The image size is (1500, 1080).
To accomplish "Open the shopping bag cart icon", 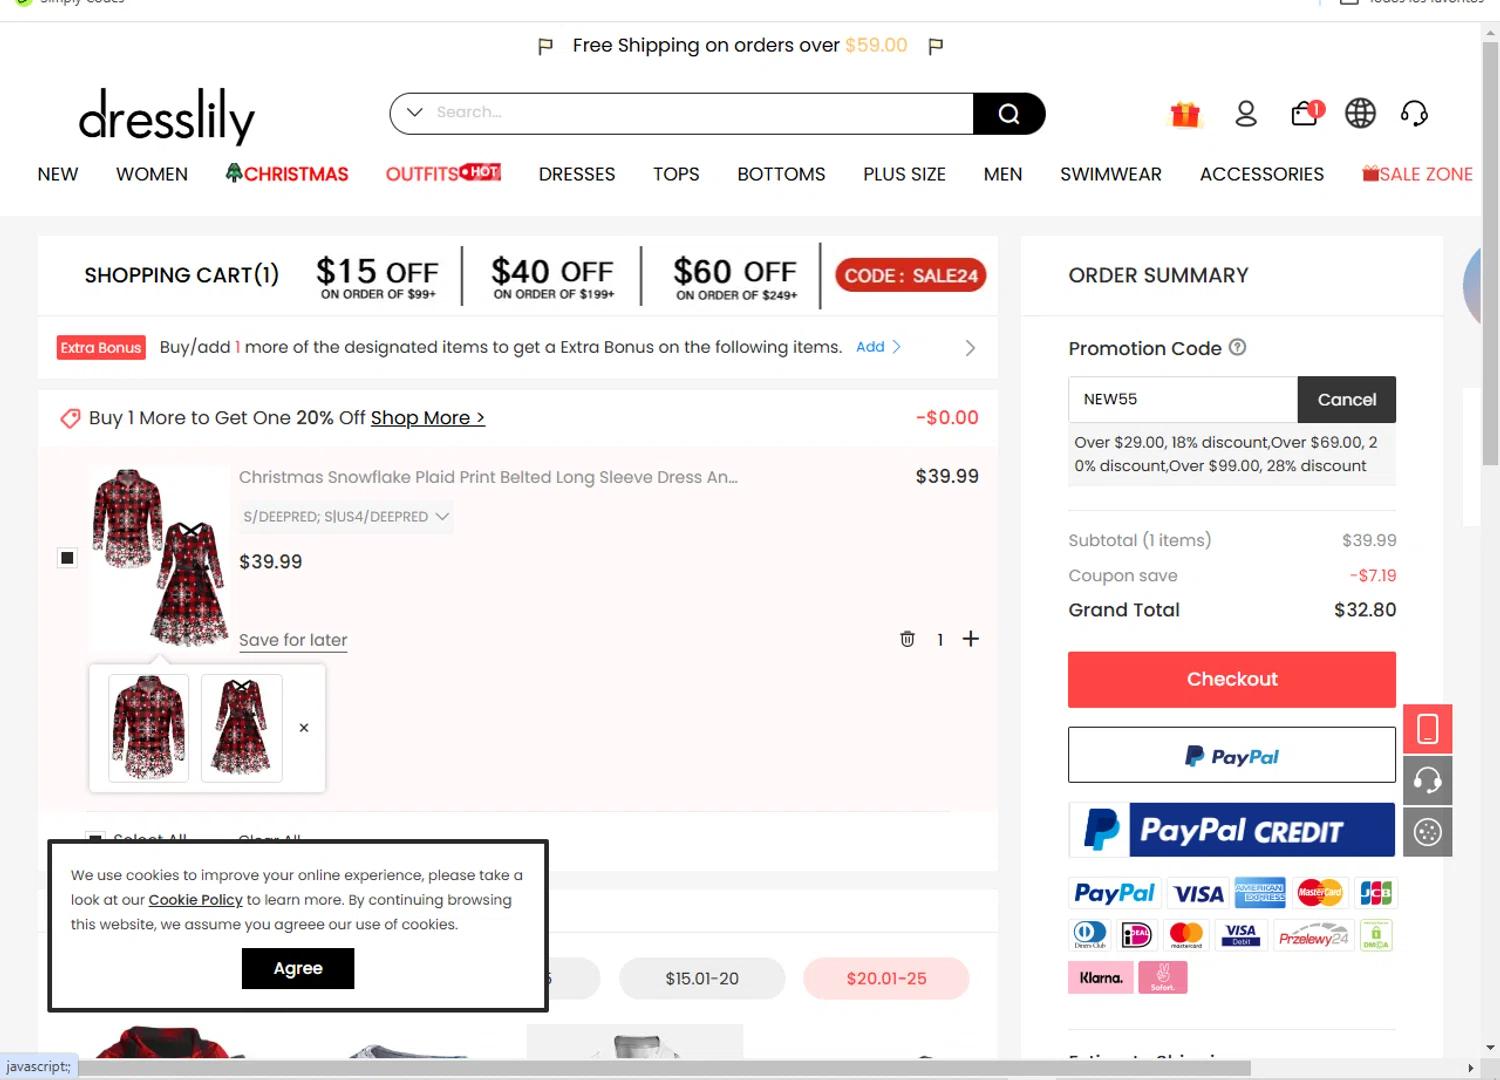I will tap(1306, 113).
